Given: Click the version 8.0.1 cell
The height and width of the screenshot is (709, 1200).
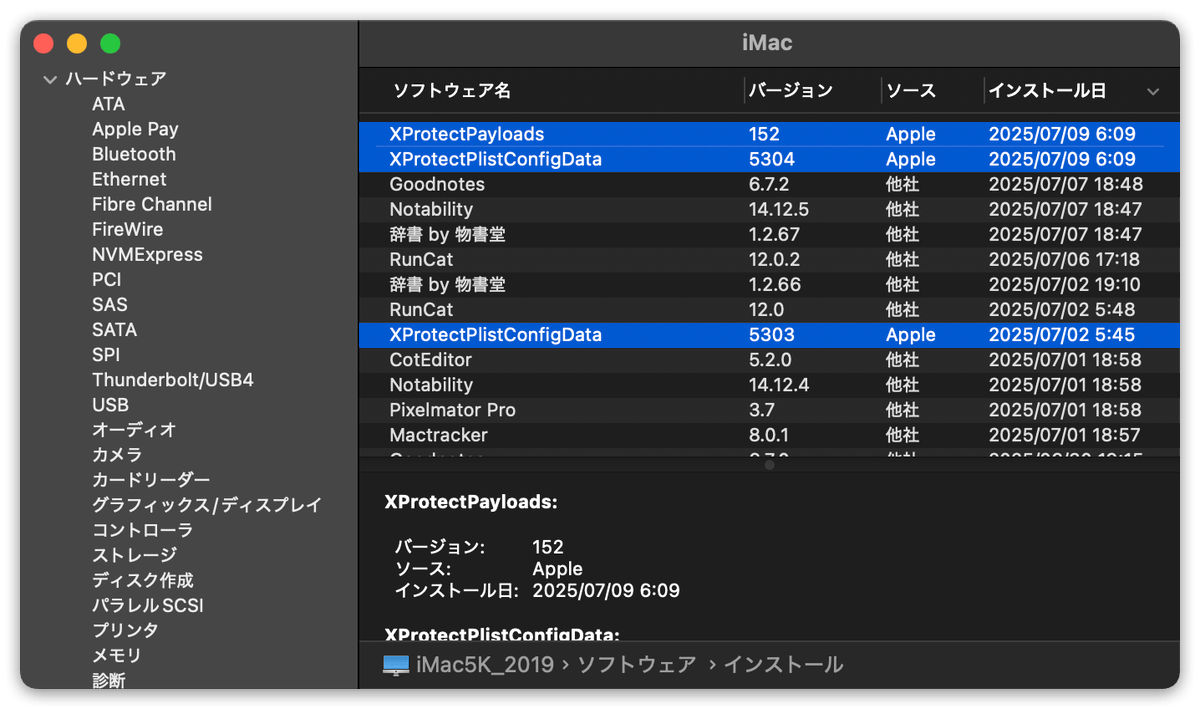Looking at the screenshot, I should (x=769, y=435).
